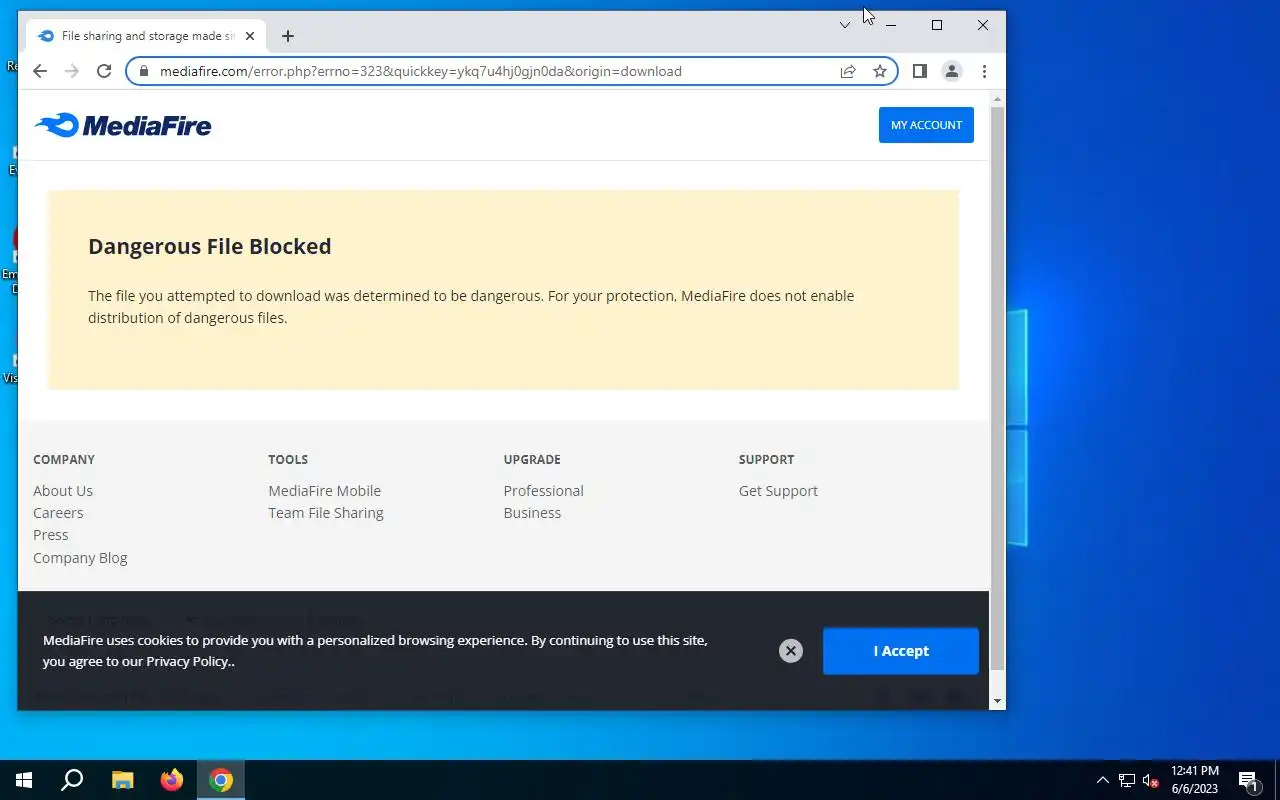Viewport: 1280px width, 800px height.
Task: Open the About Us link
Action: click(x=63, y=491)
